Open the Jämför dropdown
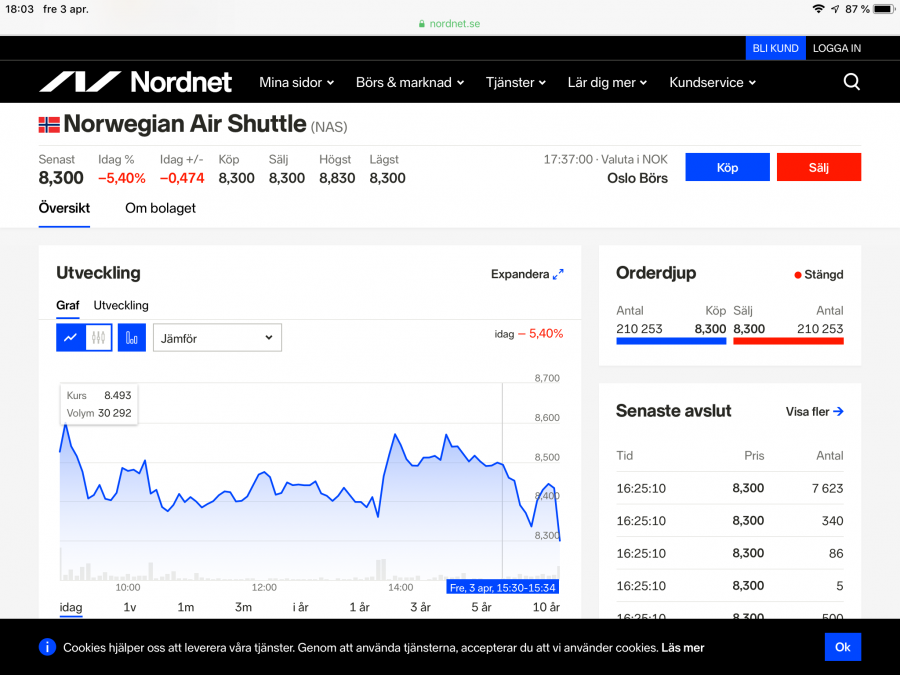The image size is (900, 675). [x=217, y=338]
